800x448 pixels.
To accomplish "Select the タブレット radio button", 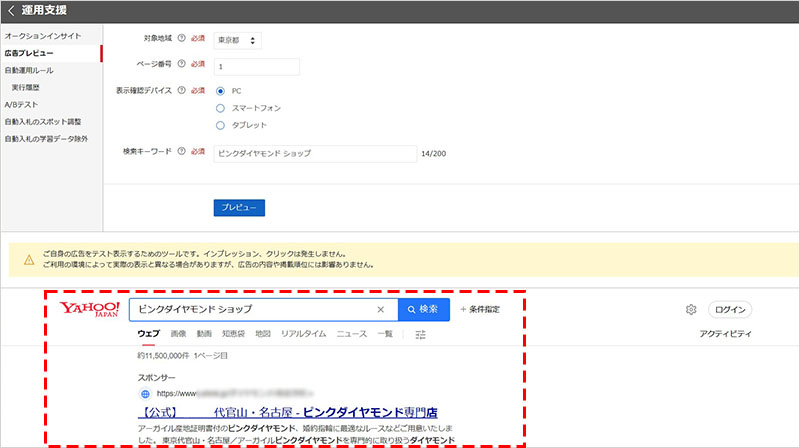I will click(221, 125).
